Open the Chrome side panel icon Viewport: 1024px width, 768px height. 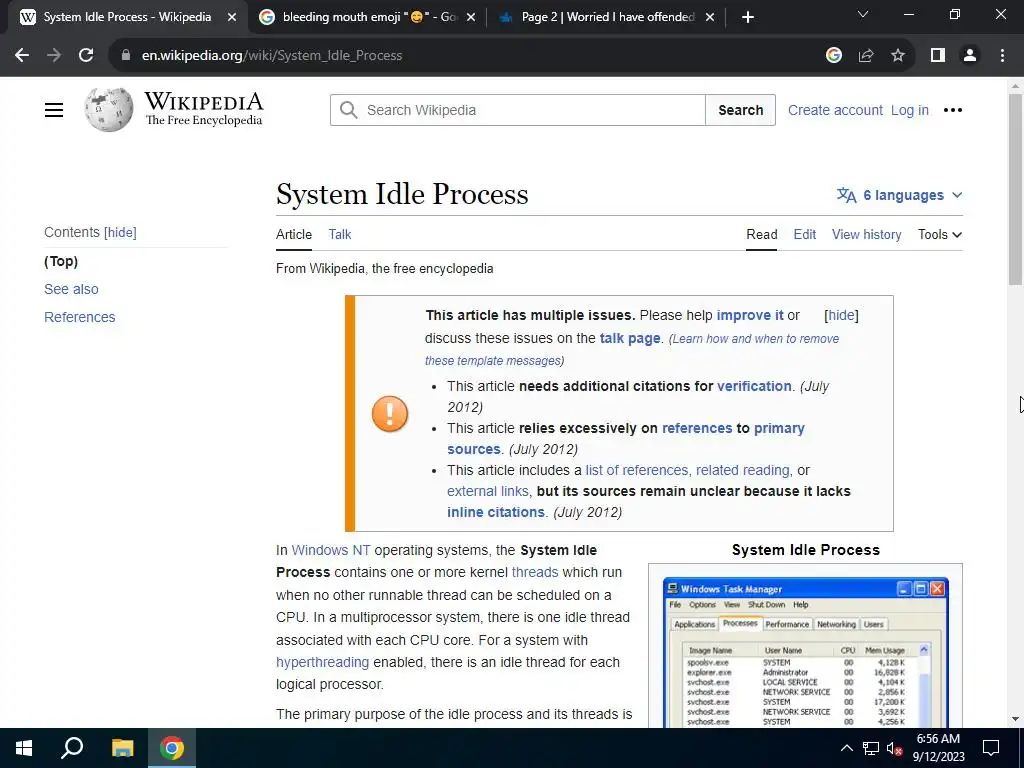click(938, 56)
